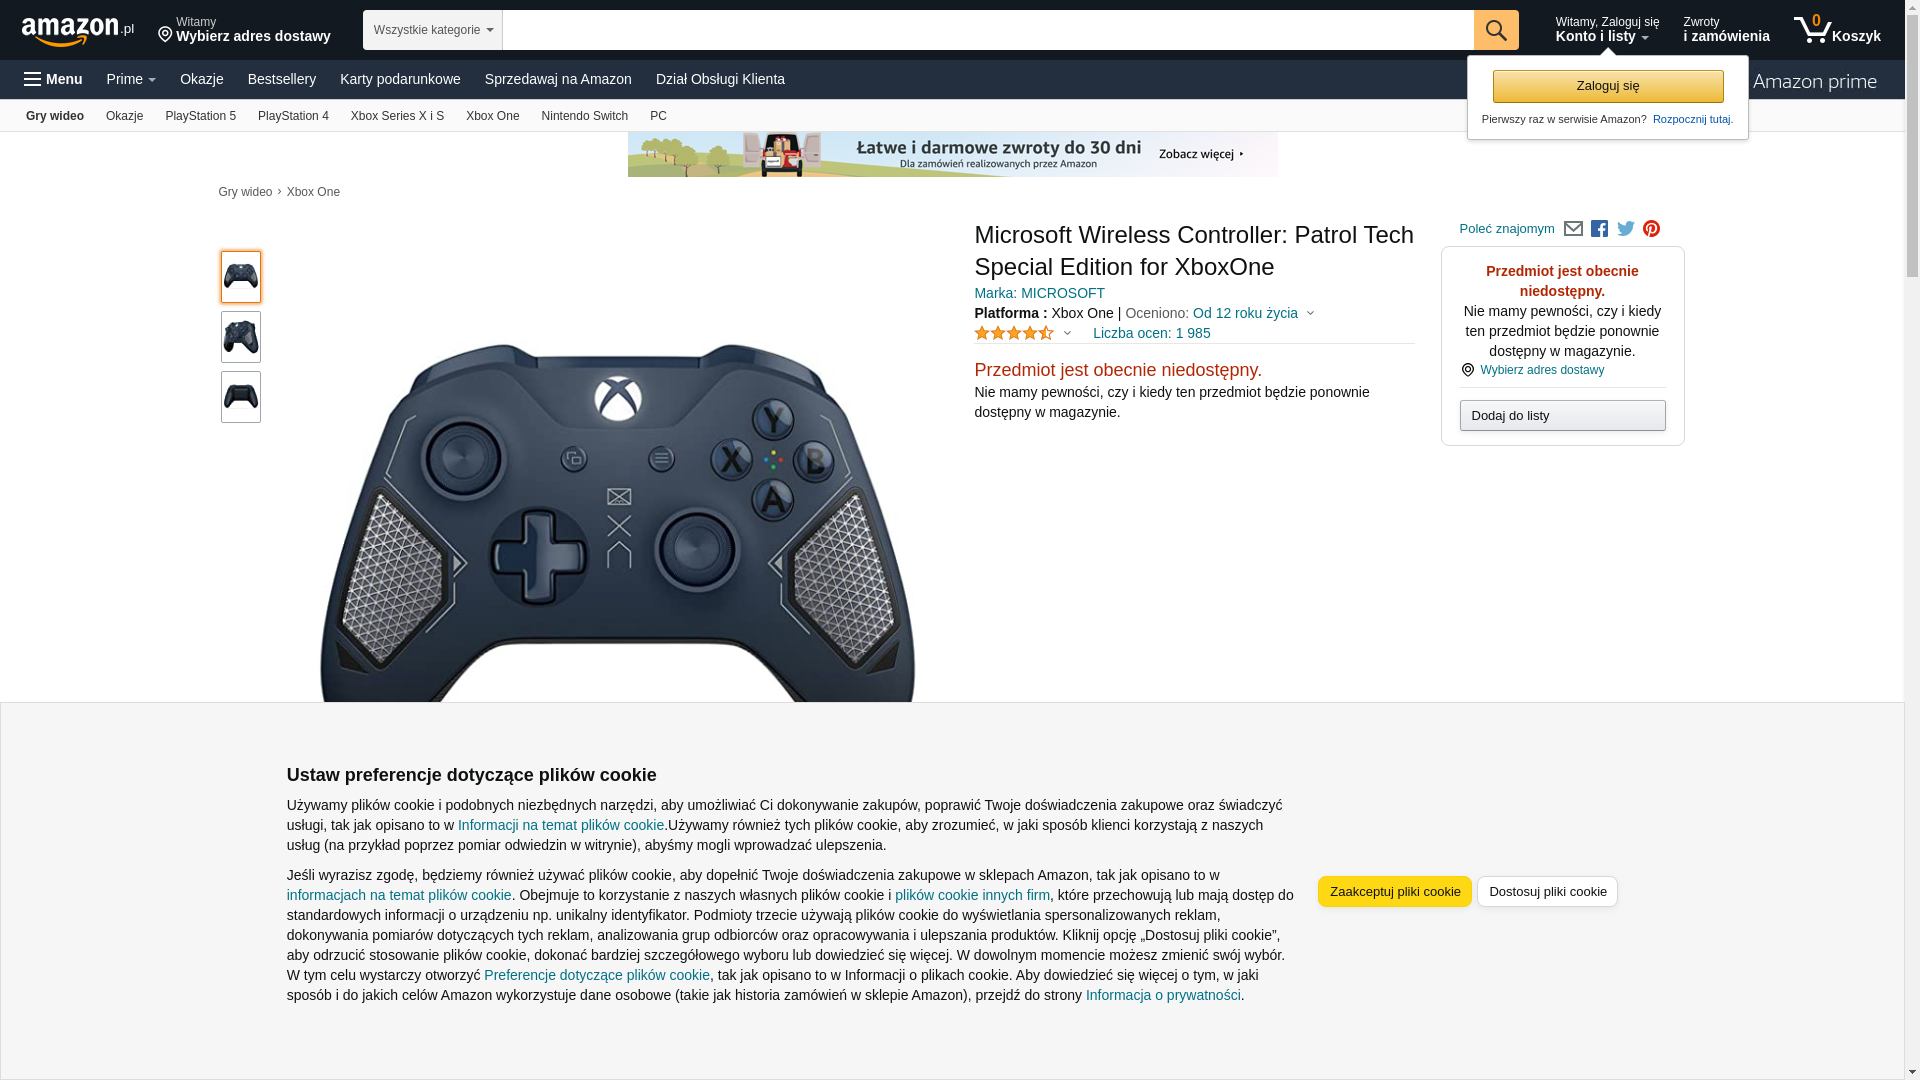The height and width of the screenshot is (1080, 1920).
Task: Click the search magnifier button
Action: tap(1496, 30)
